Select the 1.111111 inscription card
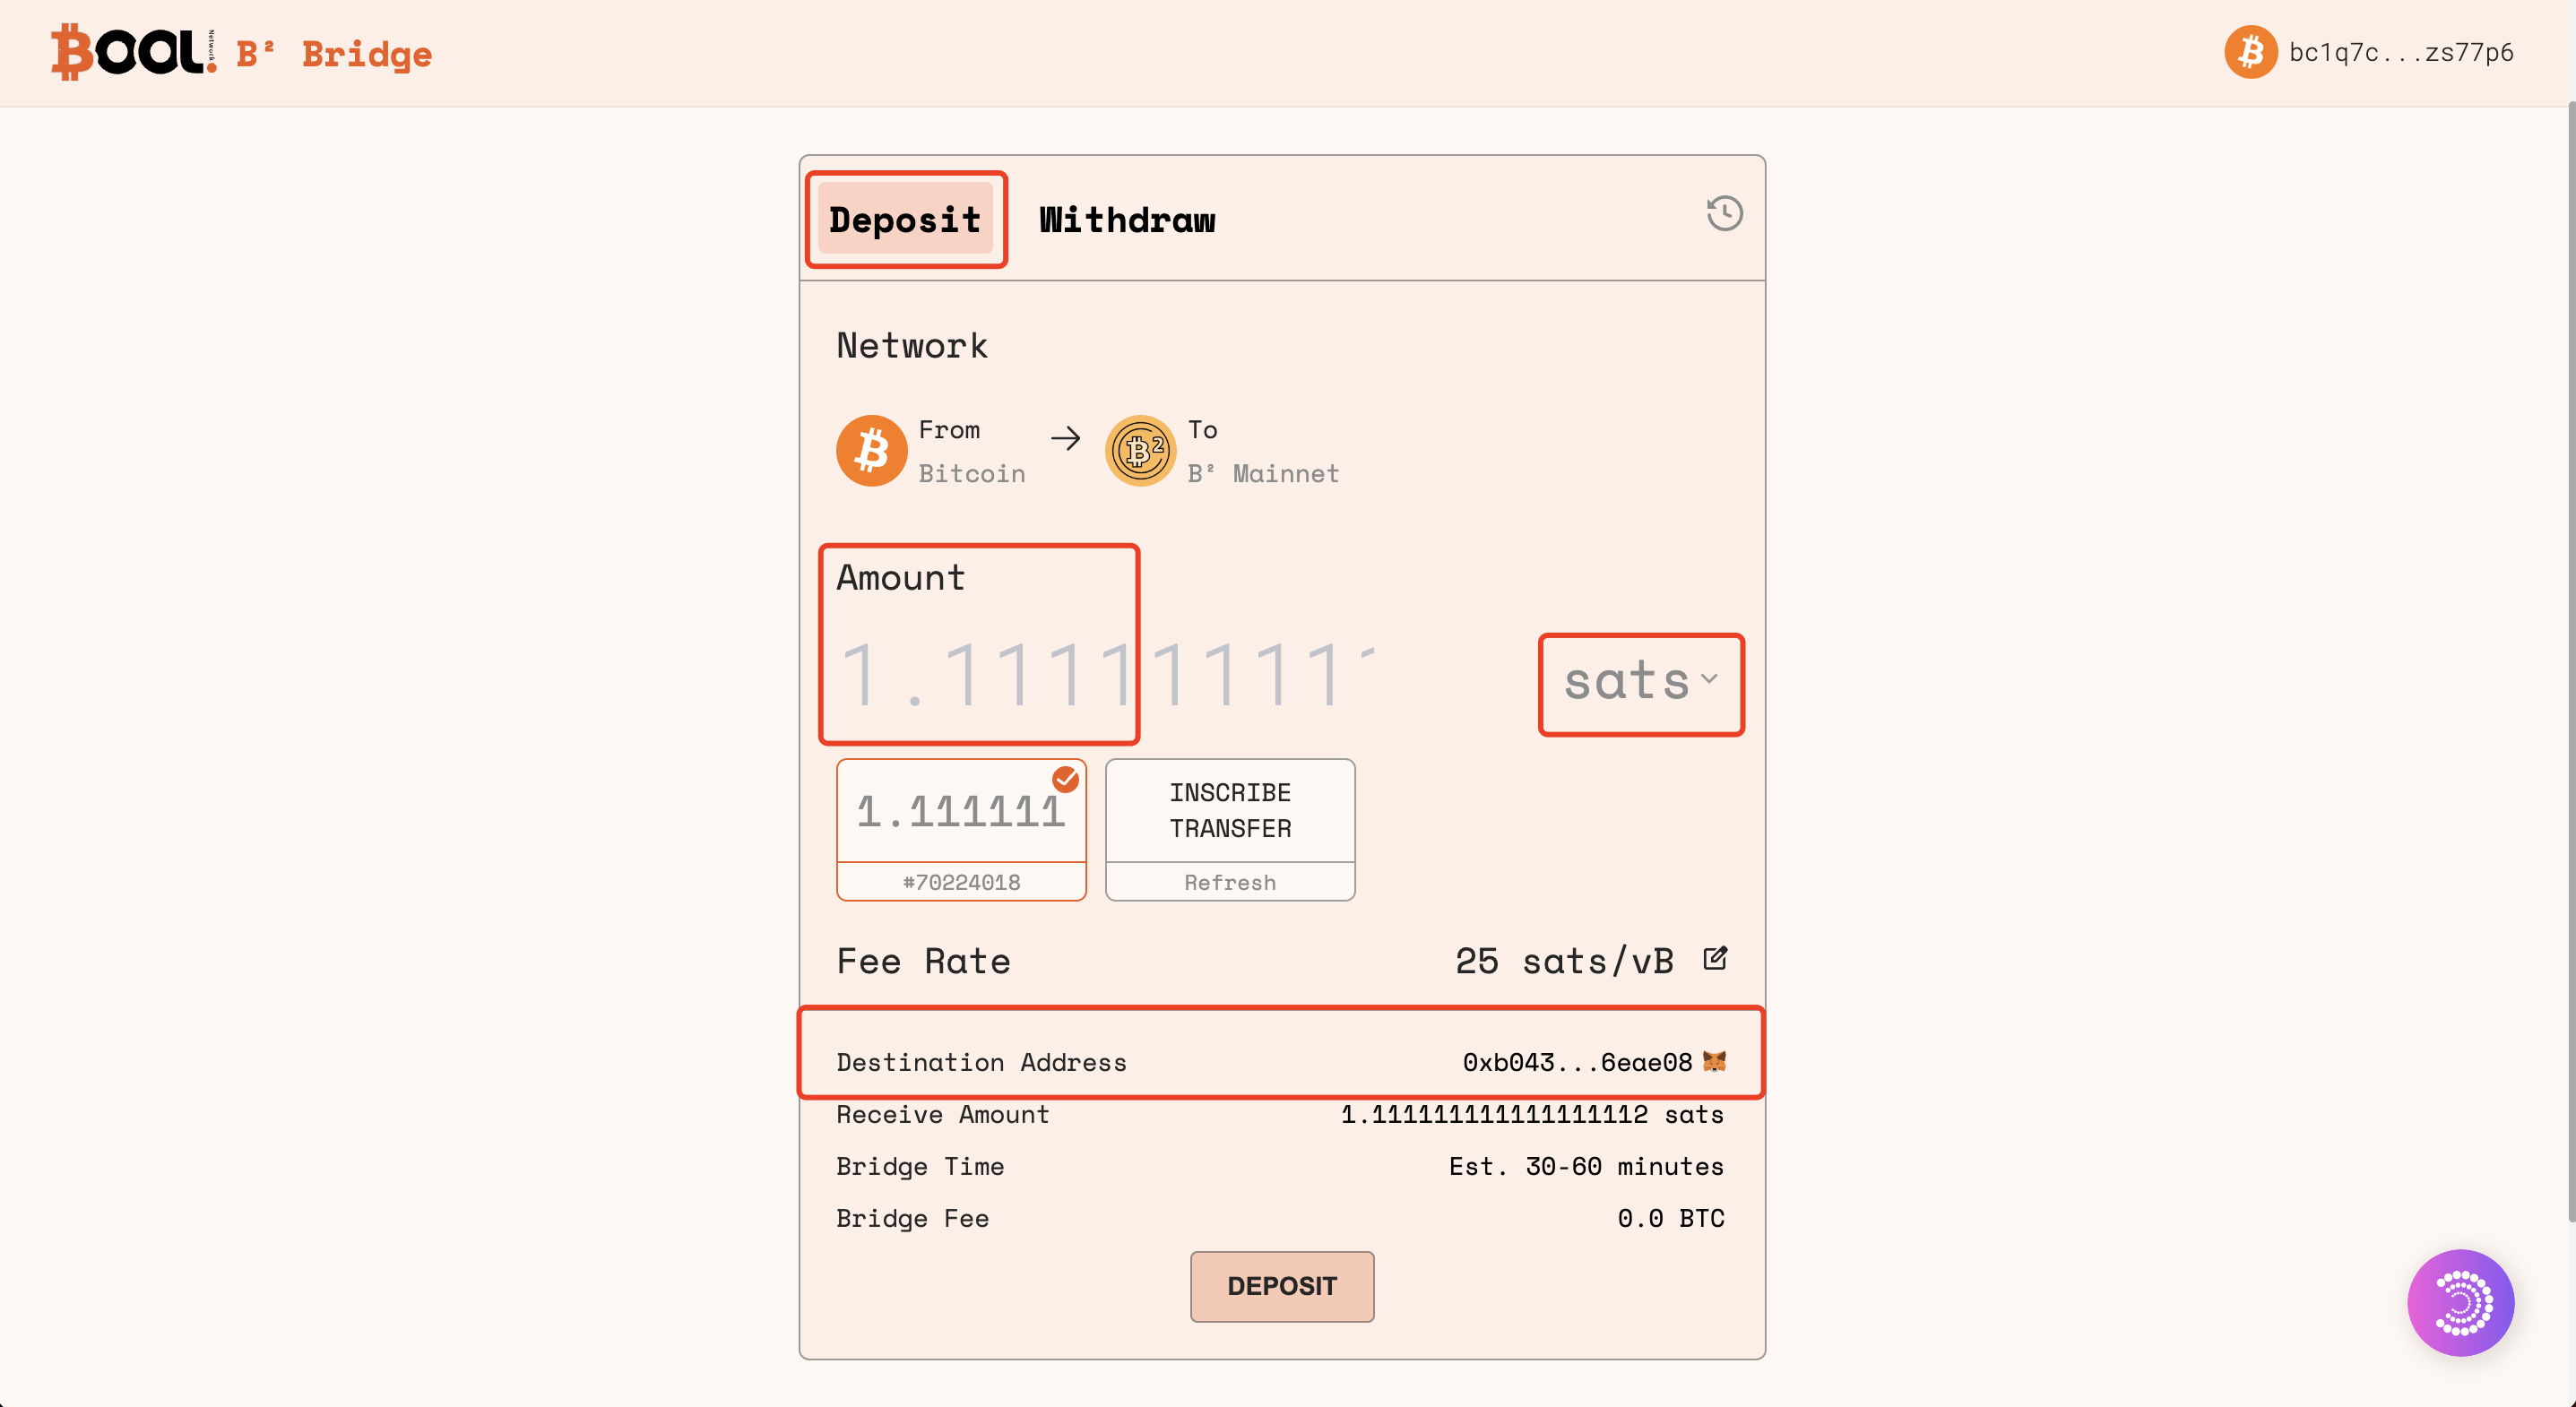Viewport: 2576px width, 1407px height. [960, 812]
